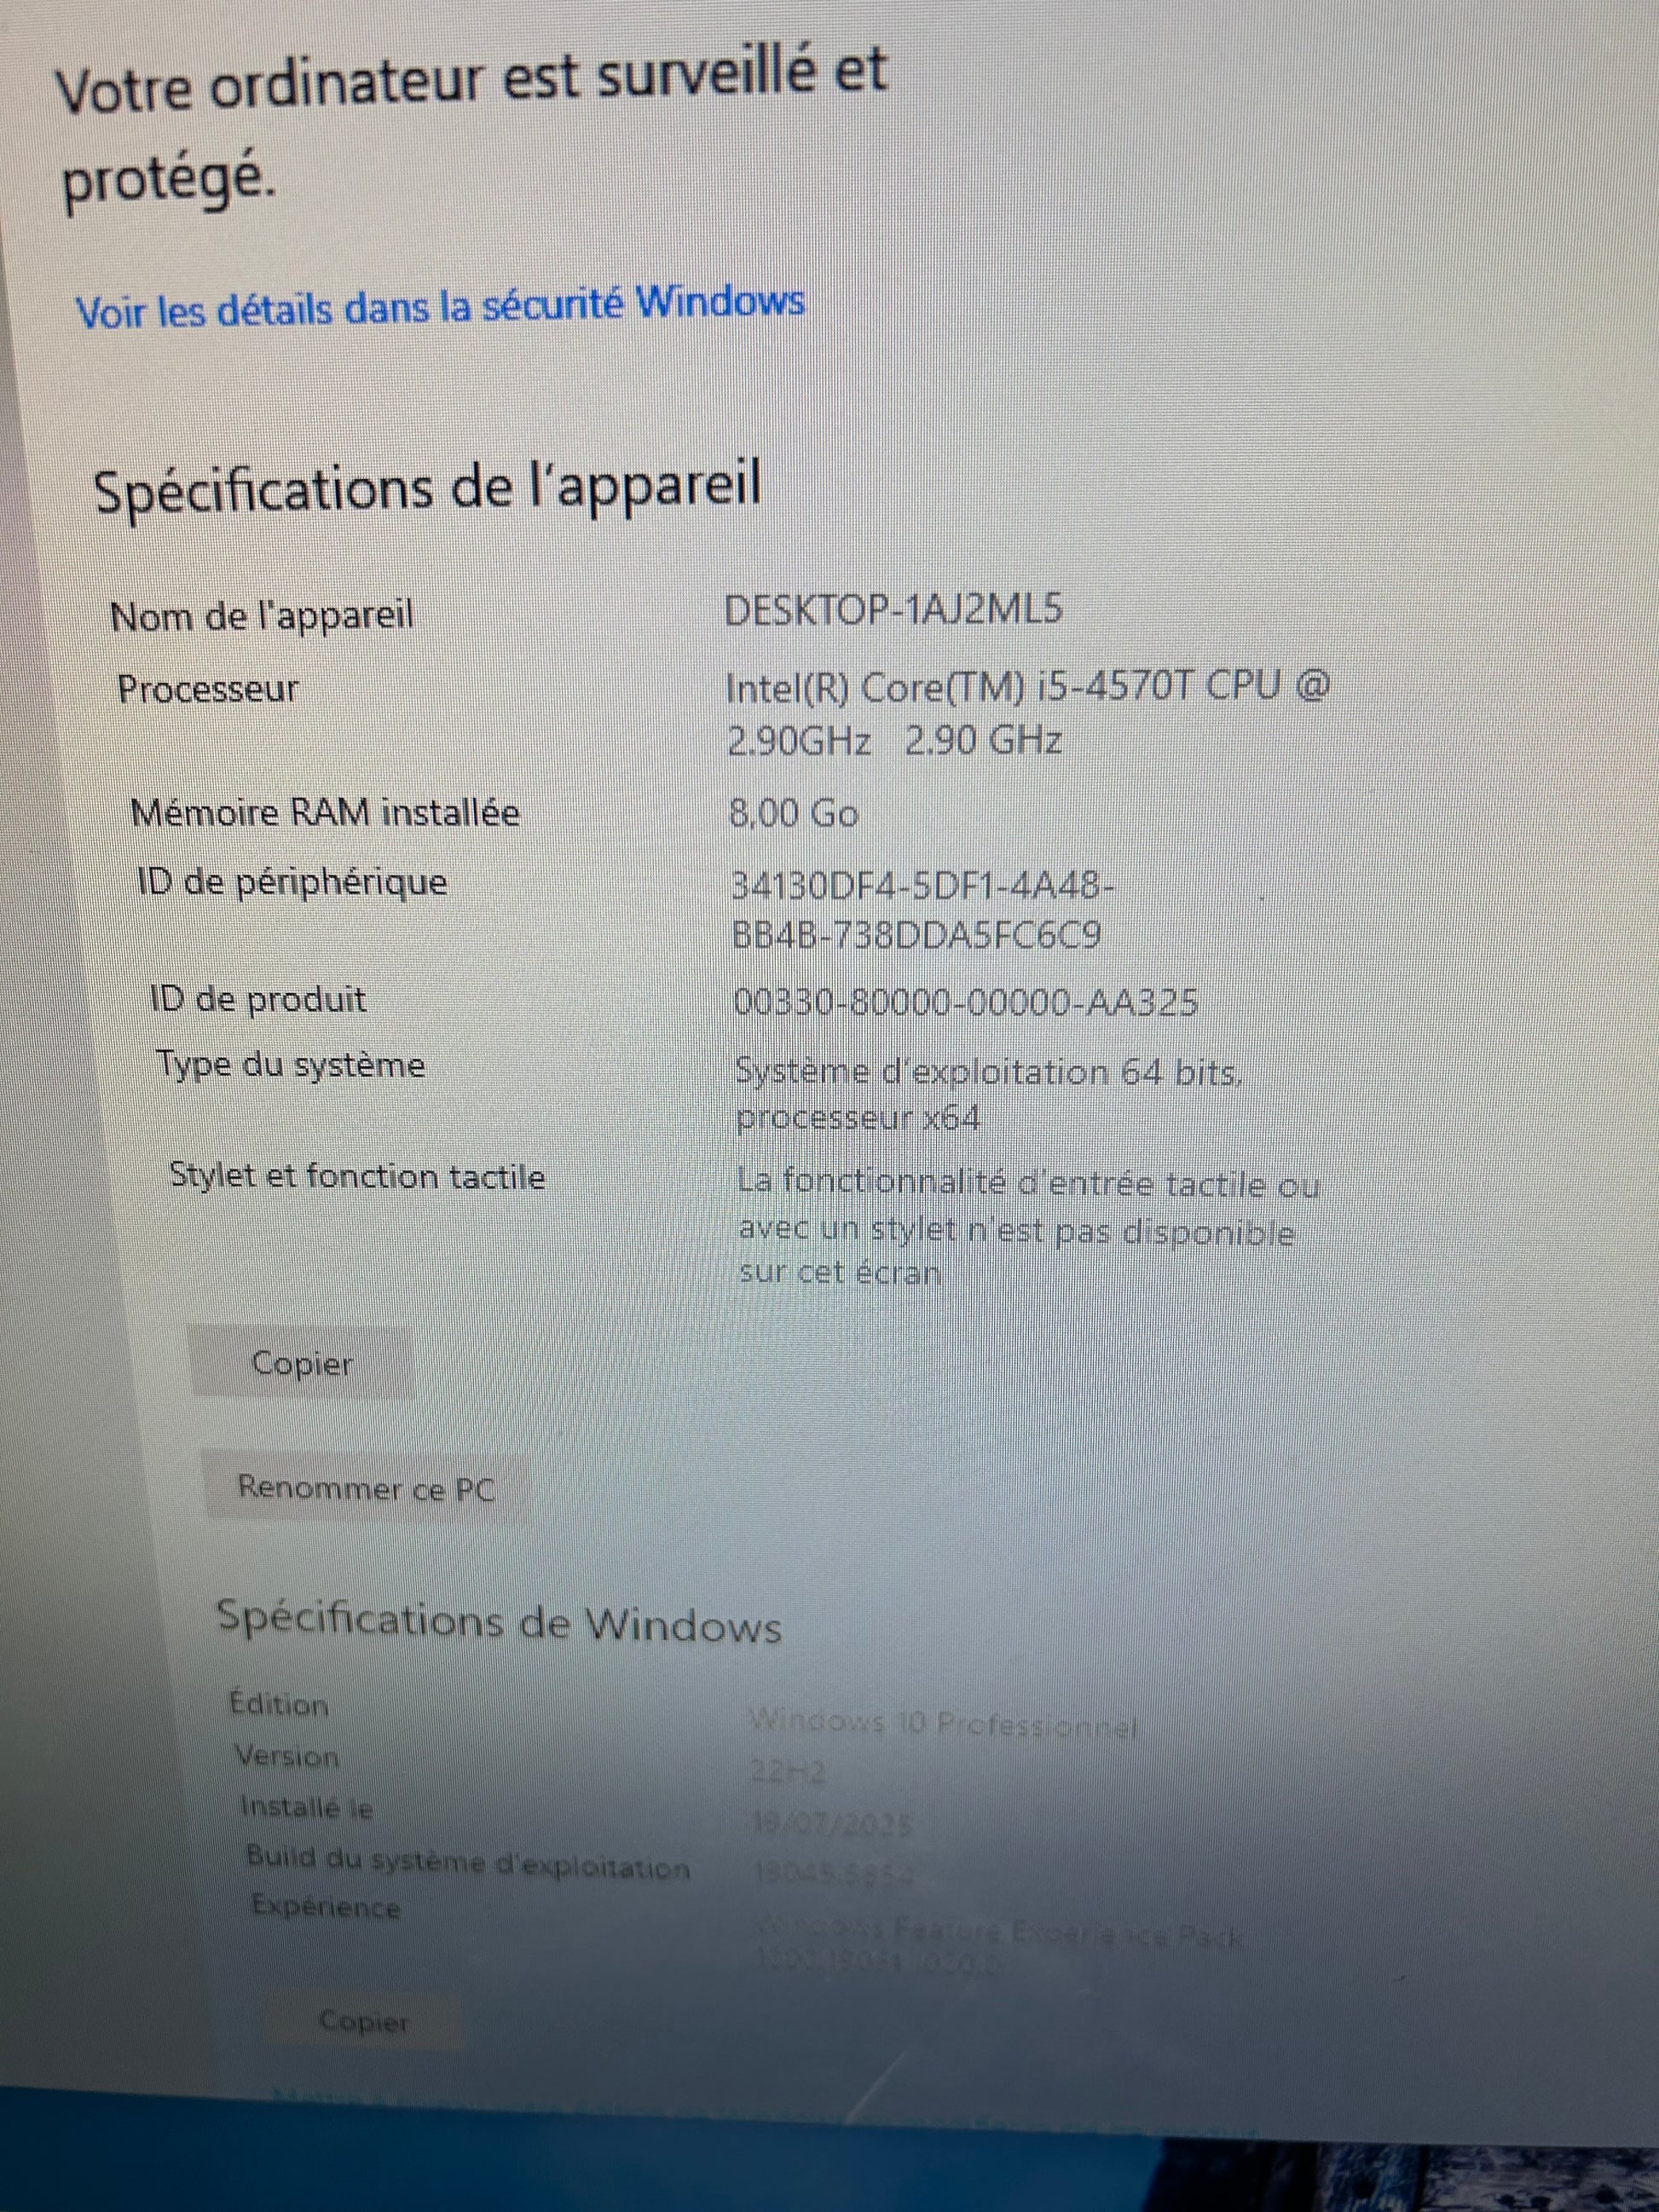The image size is (1659, 2212).
Task: Click the Nom de l'appareil label
Action: point(262,616)
